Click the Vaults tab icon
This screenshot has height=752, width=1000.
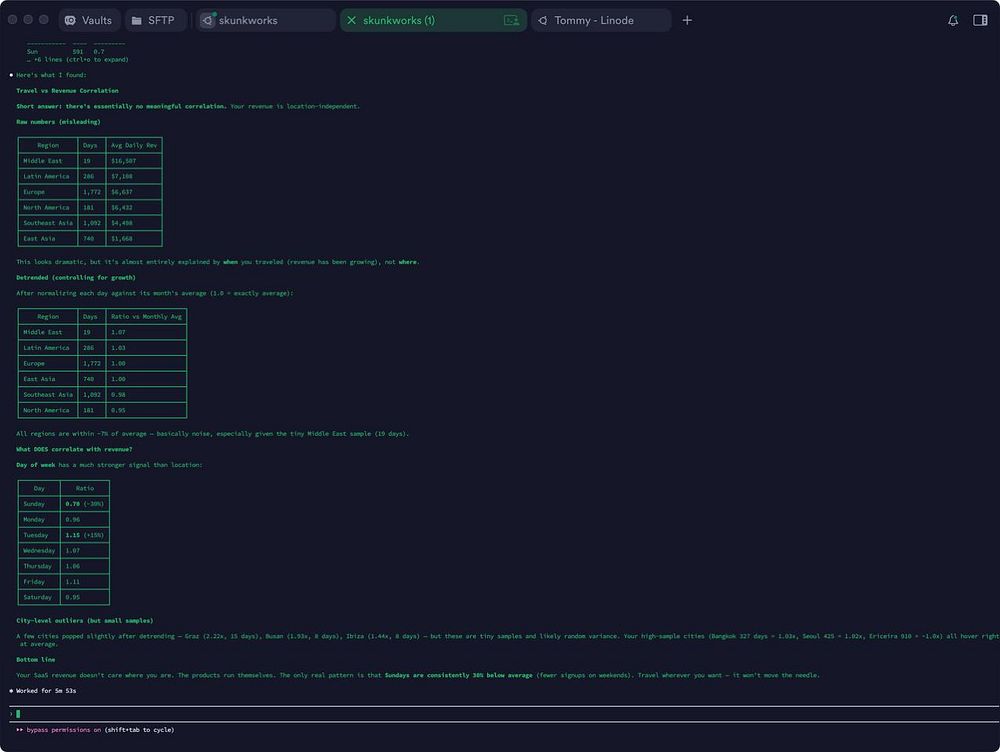point(70,20)
